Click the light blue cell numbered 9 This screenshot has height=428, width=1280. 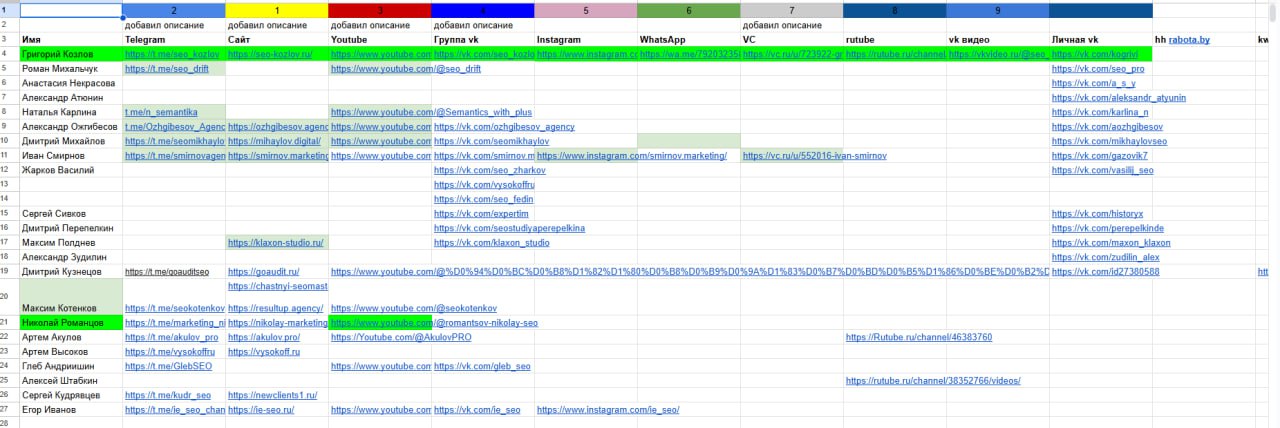(998, 10)
